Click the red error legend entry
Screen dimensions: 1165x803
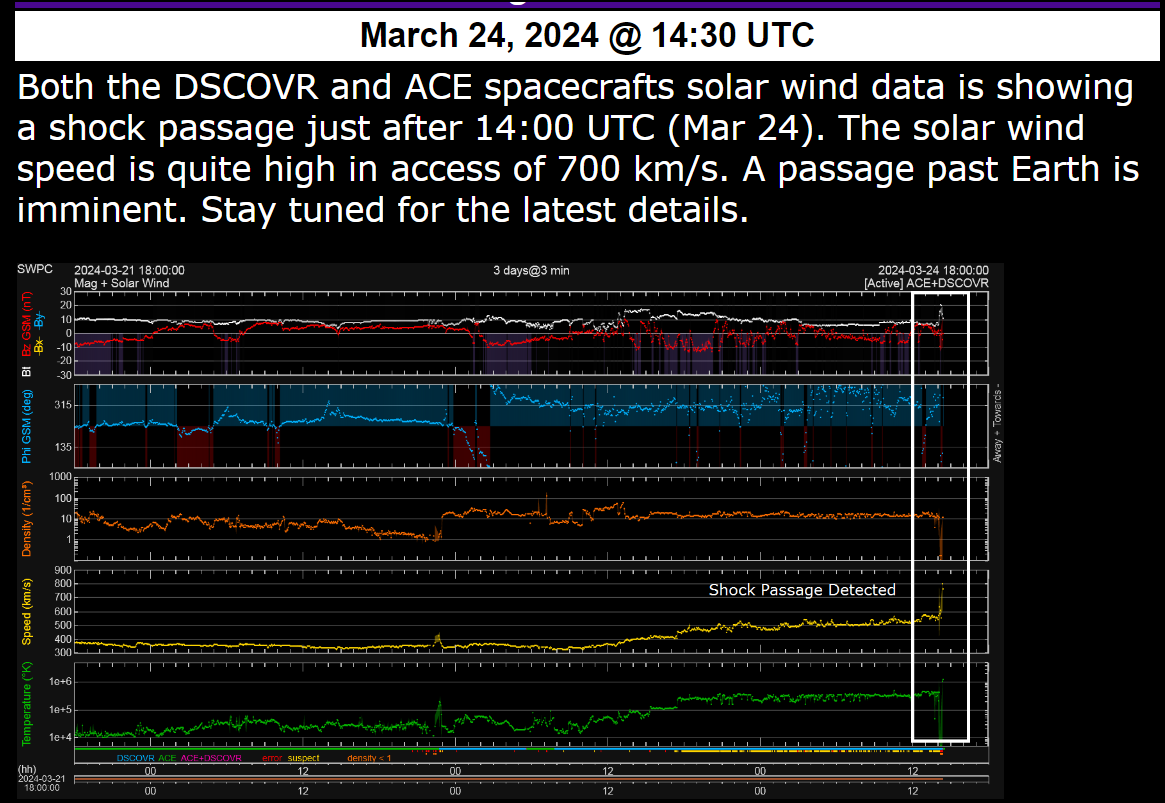(x=272, y=758)
